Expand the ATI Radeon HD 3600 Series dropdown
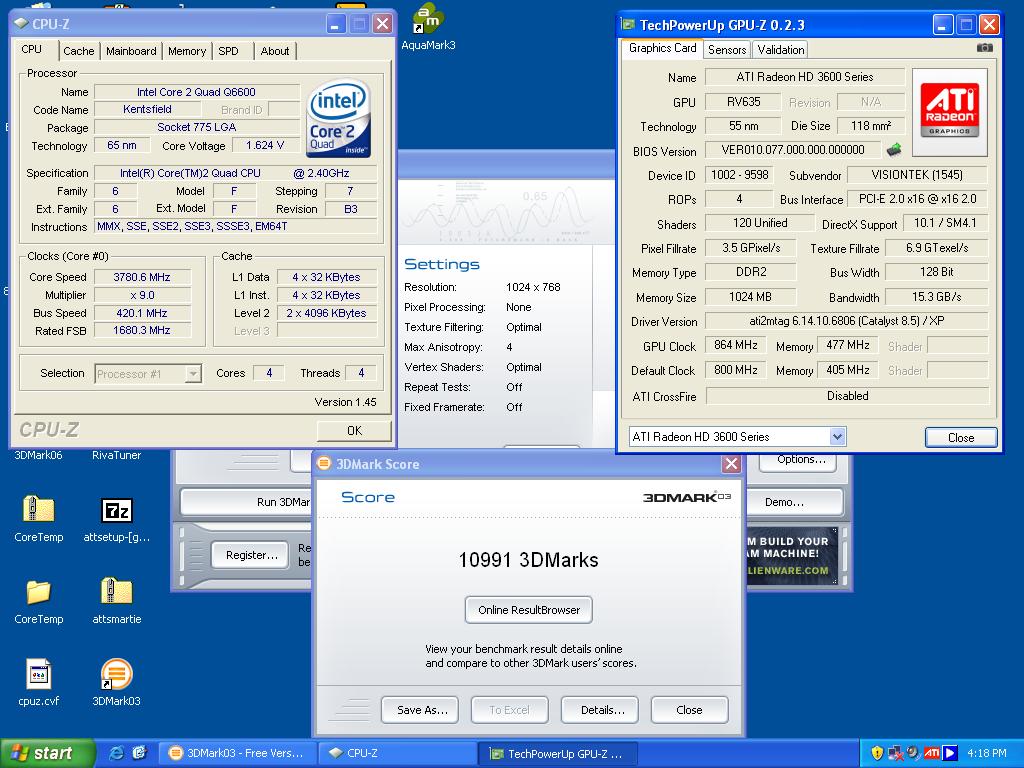Image resolution: width=1024 pixels, height=768 pixels. click(837, 436)
